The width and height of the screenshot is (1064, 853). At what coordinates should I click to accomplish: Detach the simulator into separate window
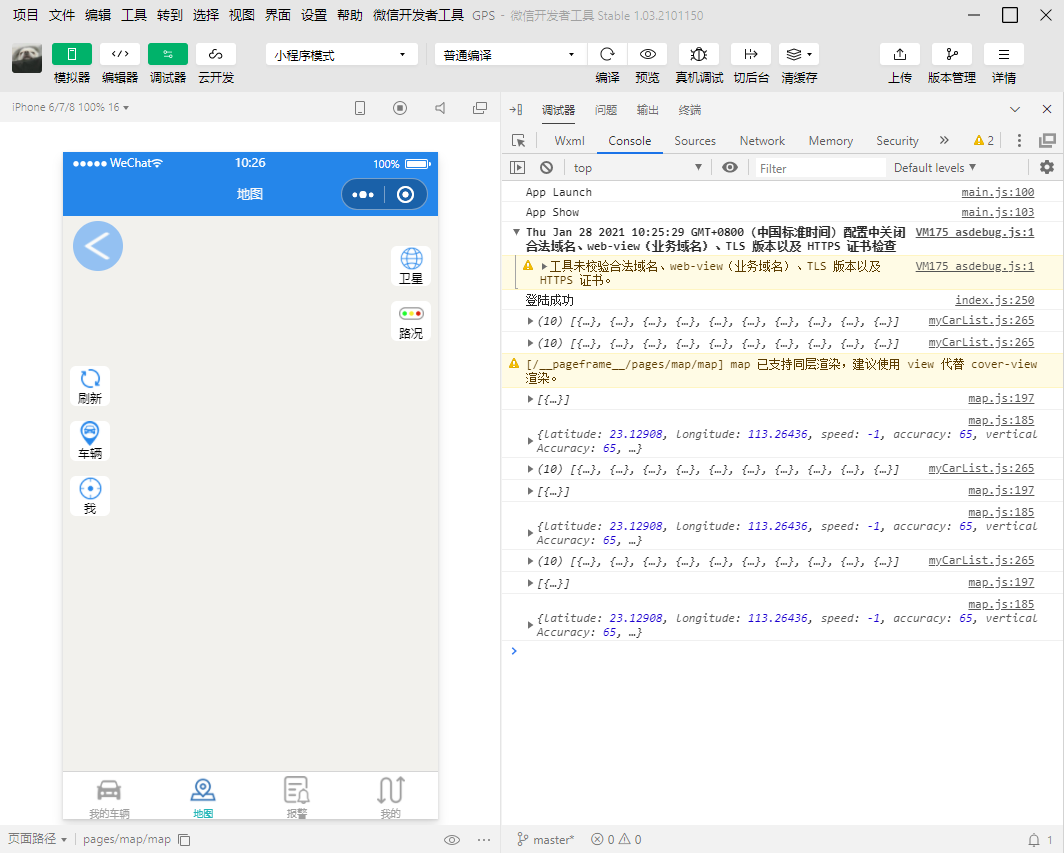pyautogui.click(x=480, y=108)
